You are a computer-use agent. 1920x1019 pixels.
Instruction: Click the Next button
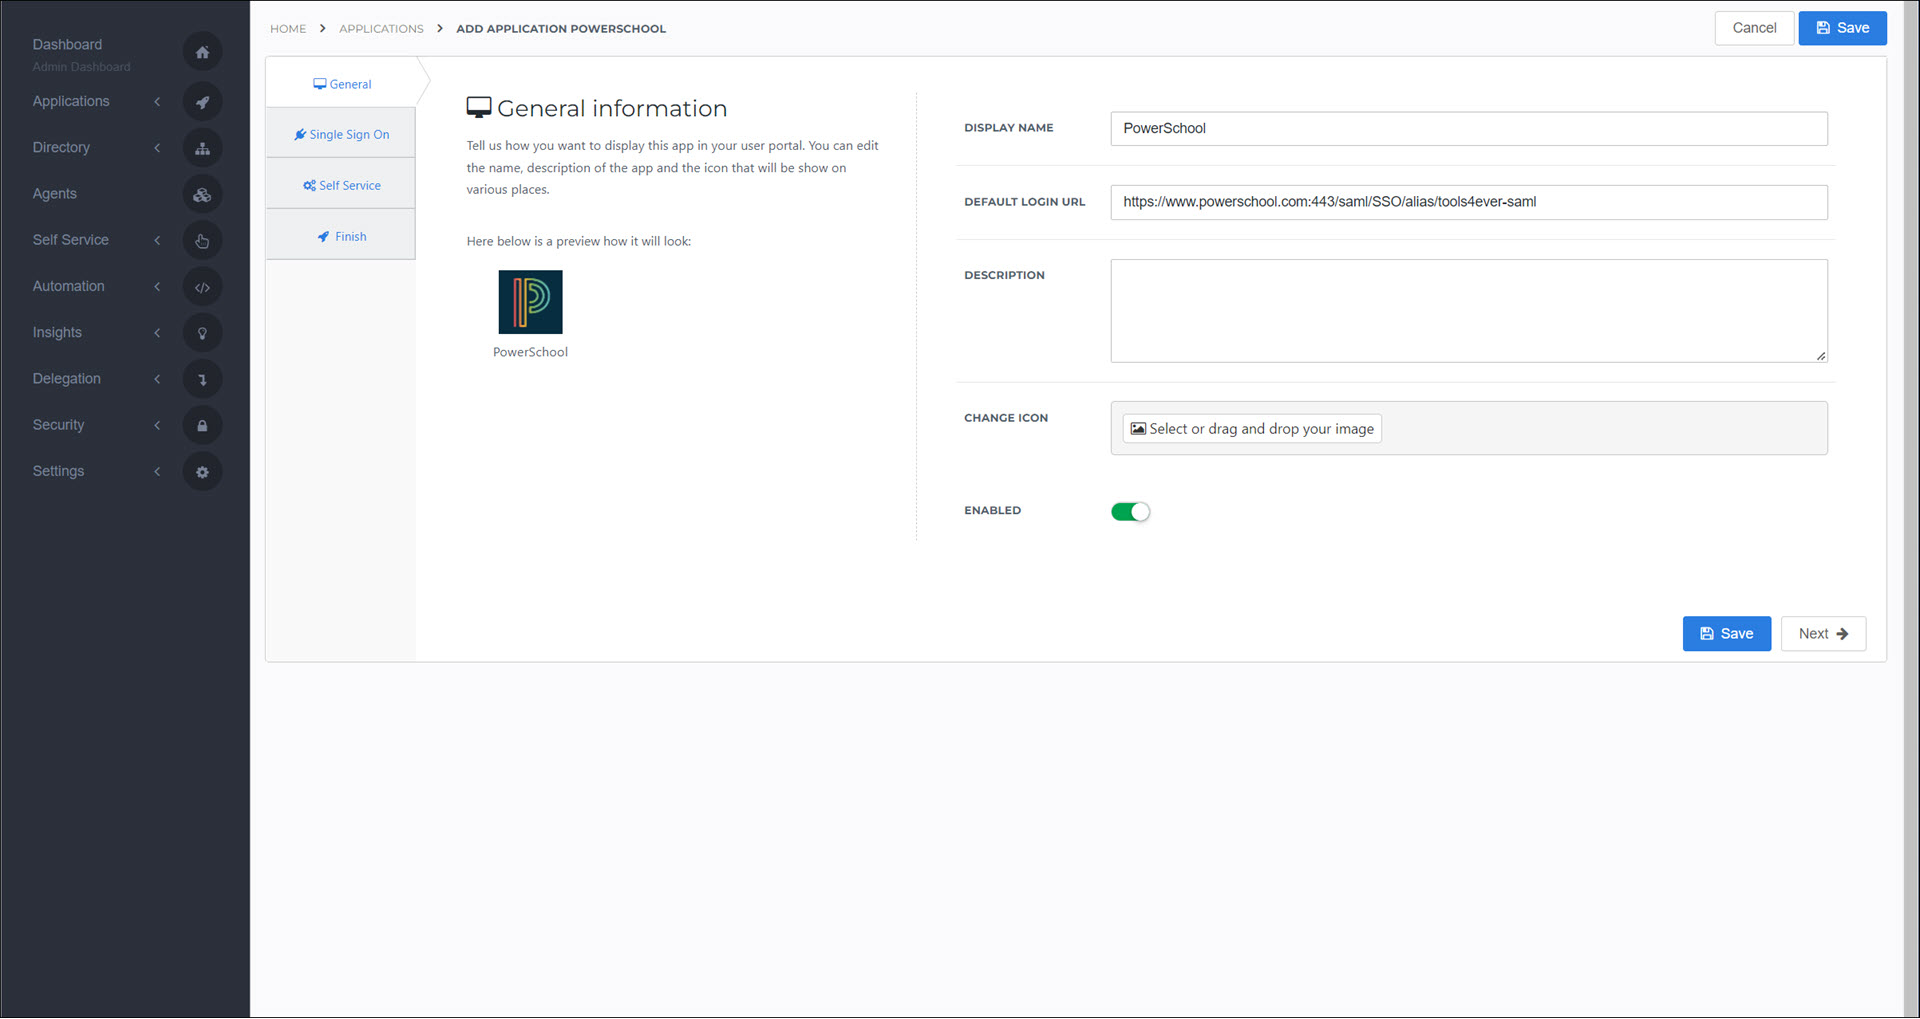pyautogui.click(x=1823, y=634)
